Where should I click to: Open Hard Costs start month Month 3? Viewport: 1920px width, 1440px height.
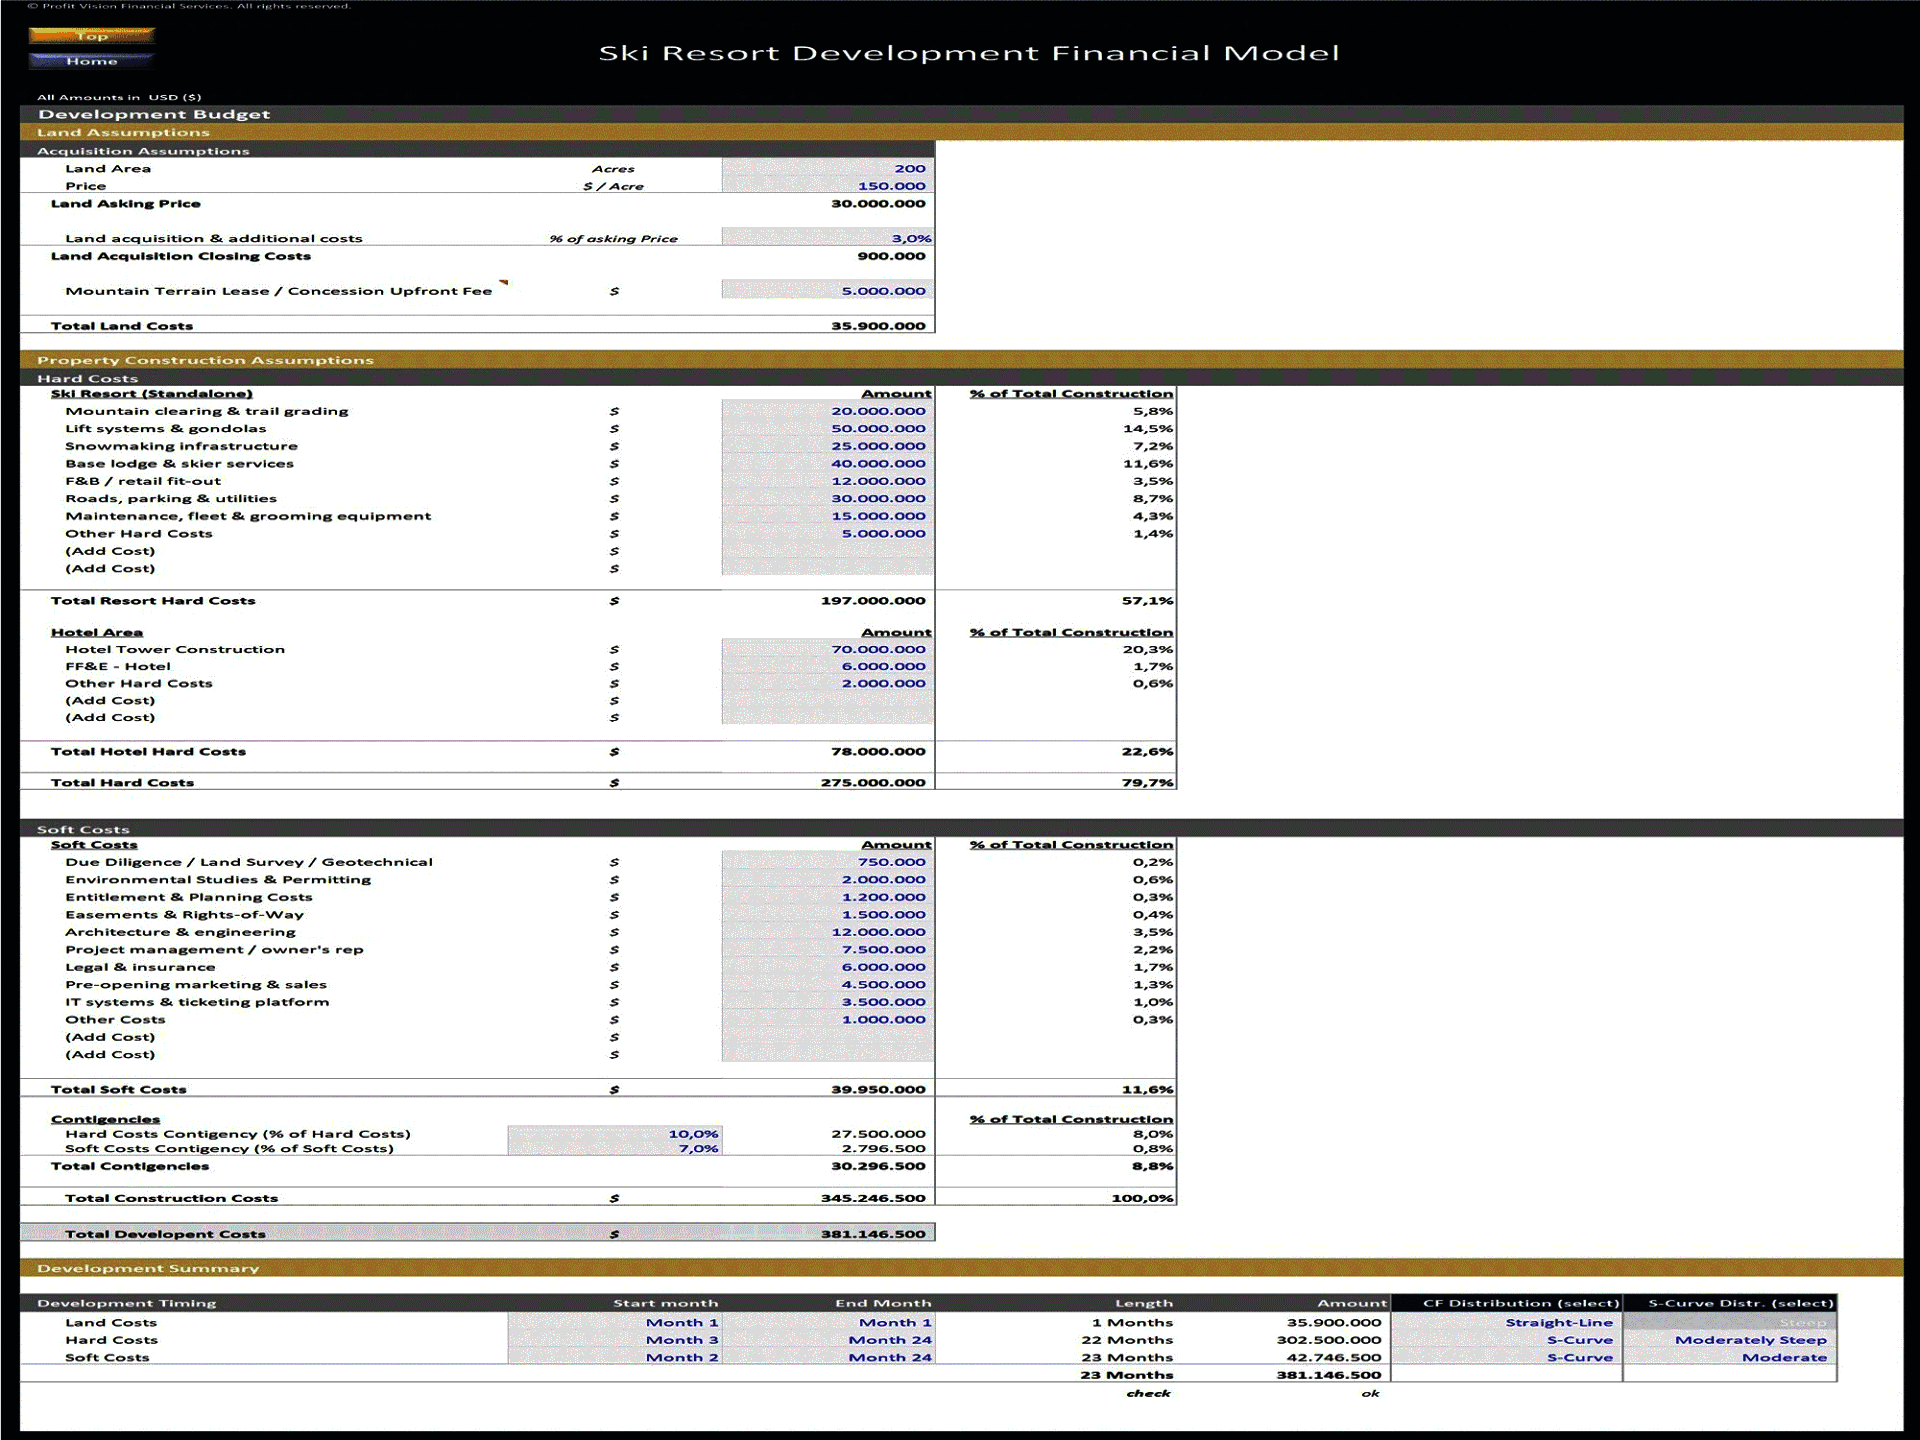(x=614, y=1340)
